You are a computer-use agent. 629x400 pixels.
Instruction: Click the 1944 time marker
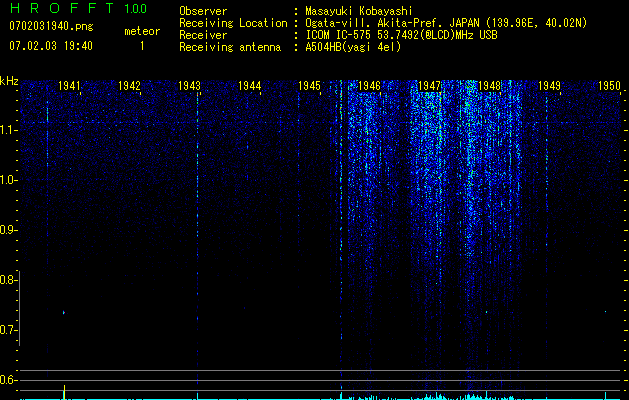pos(250,86)
